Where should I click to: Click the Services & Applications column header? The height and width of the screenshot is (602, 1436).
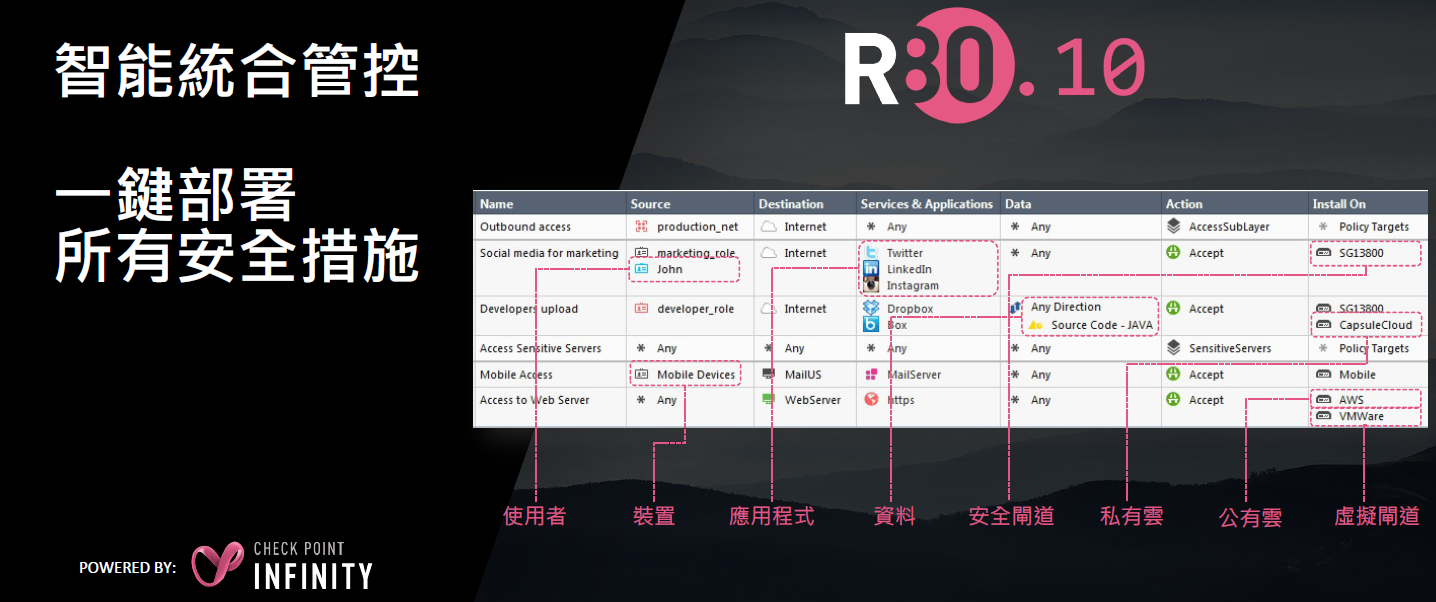pos(927,204)
